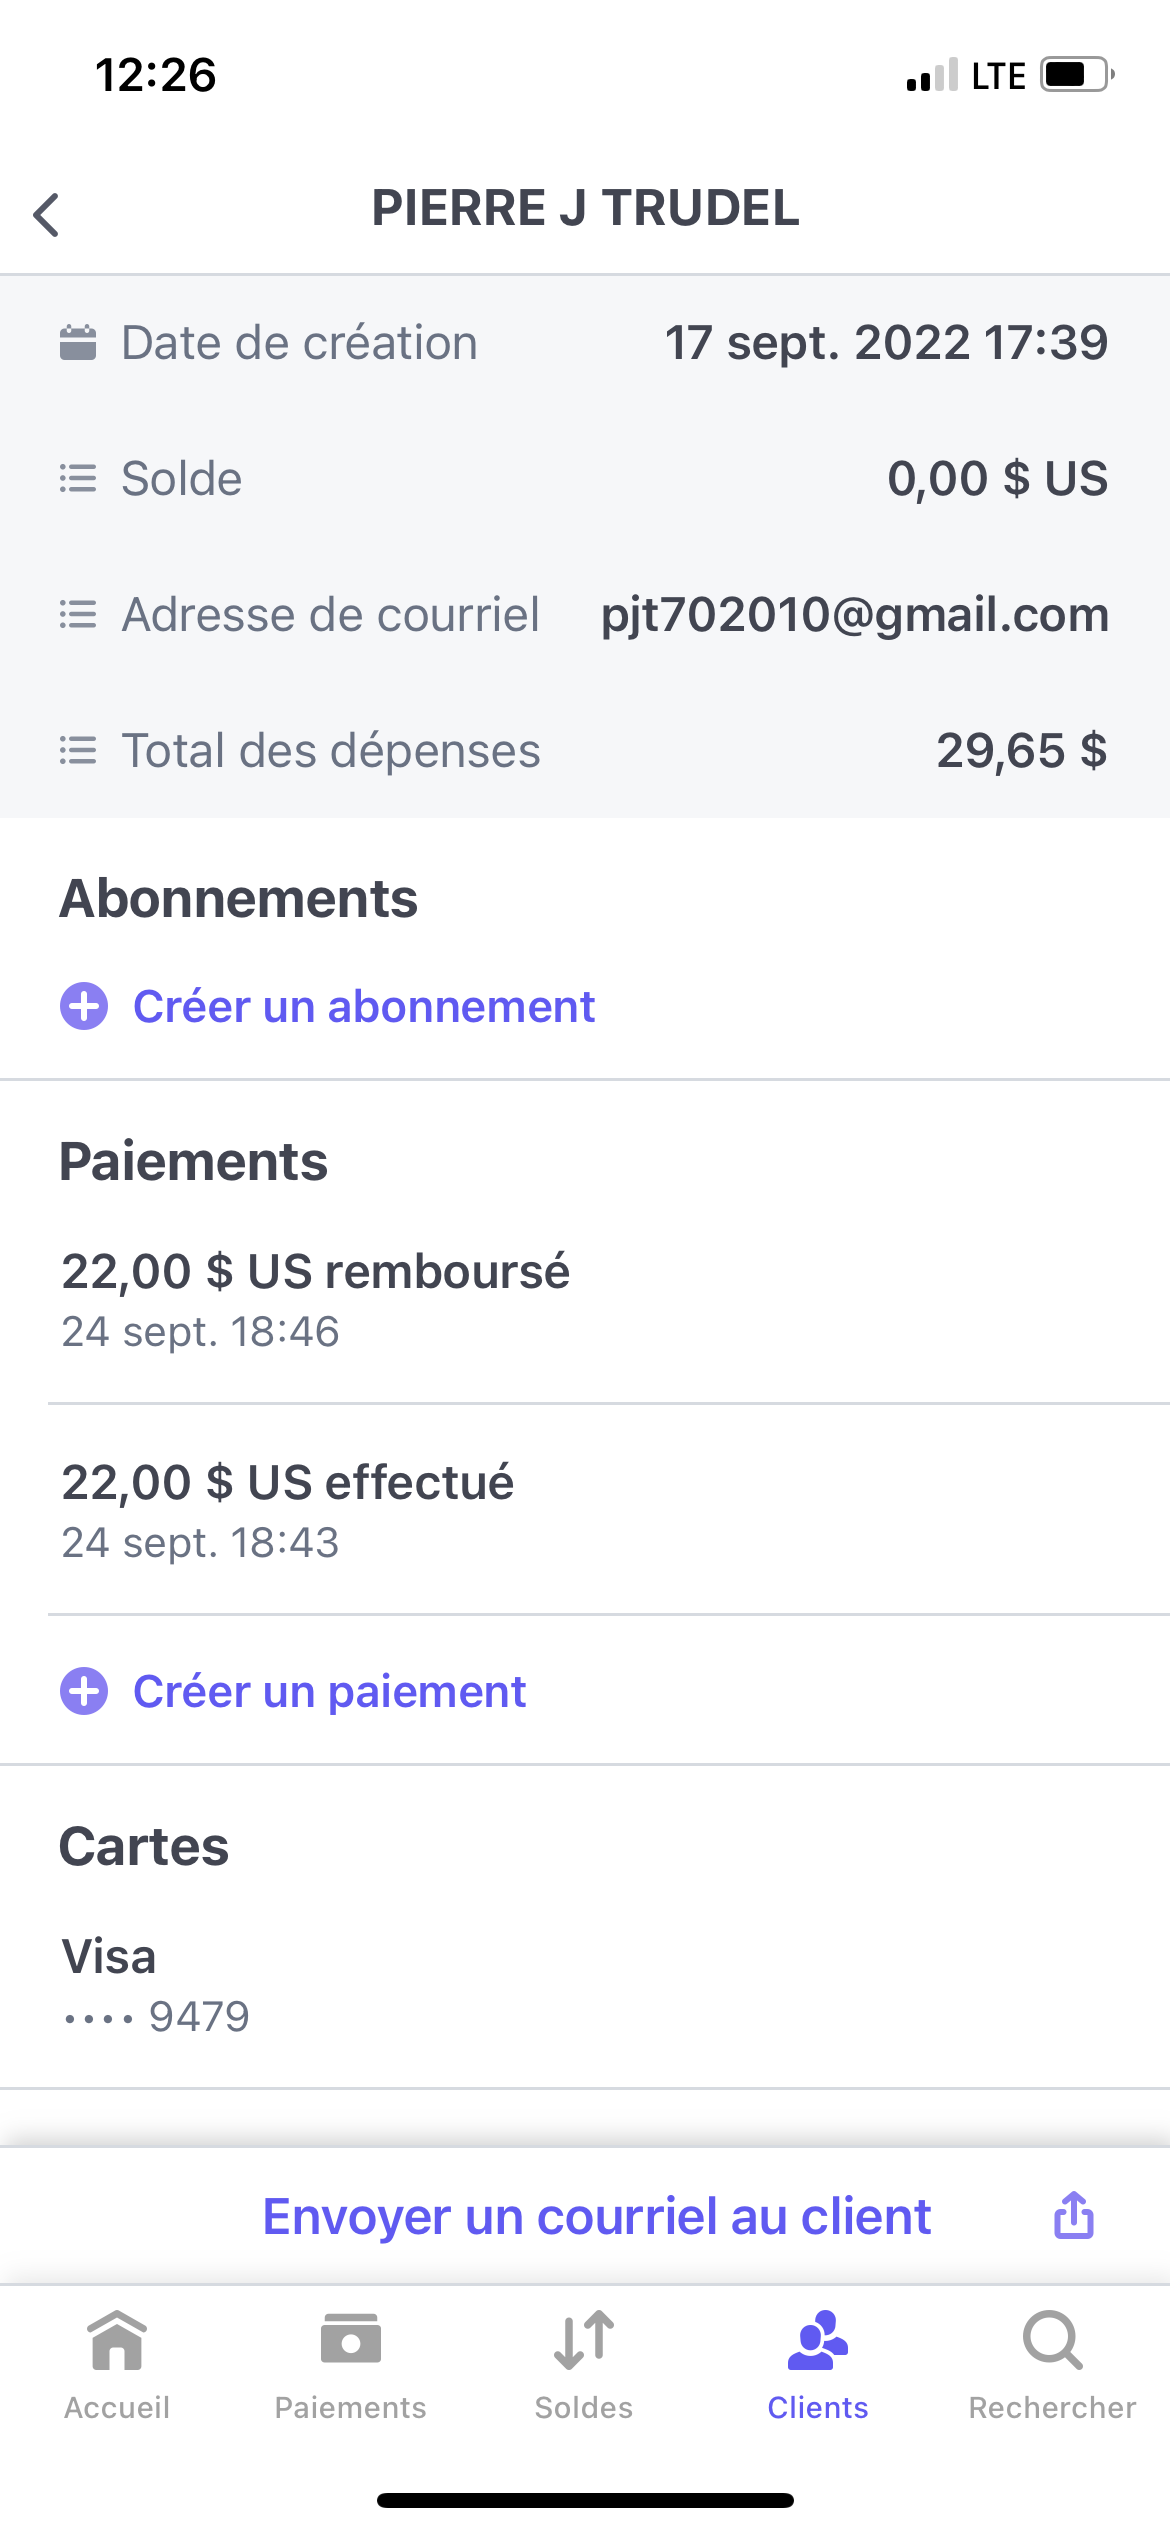
Task: Tap the plus icon for Créer un abonnement
Action: [84, 1006]
